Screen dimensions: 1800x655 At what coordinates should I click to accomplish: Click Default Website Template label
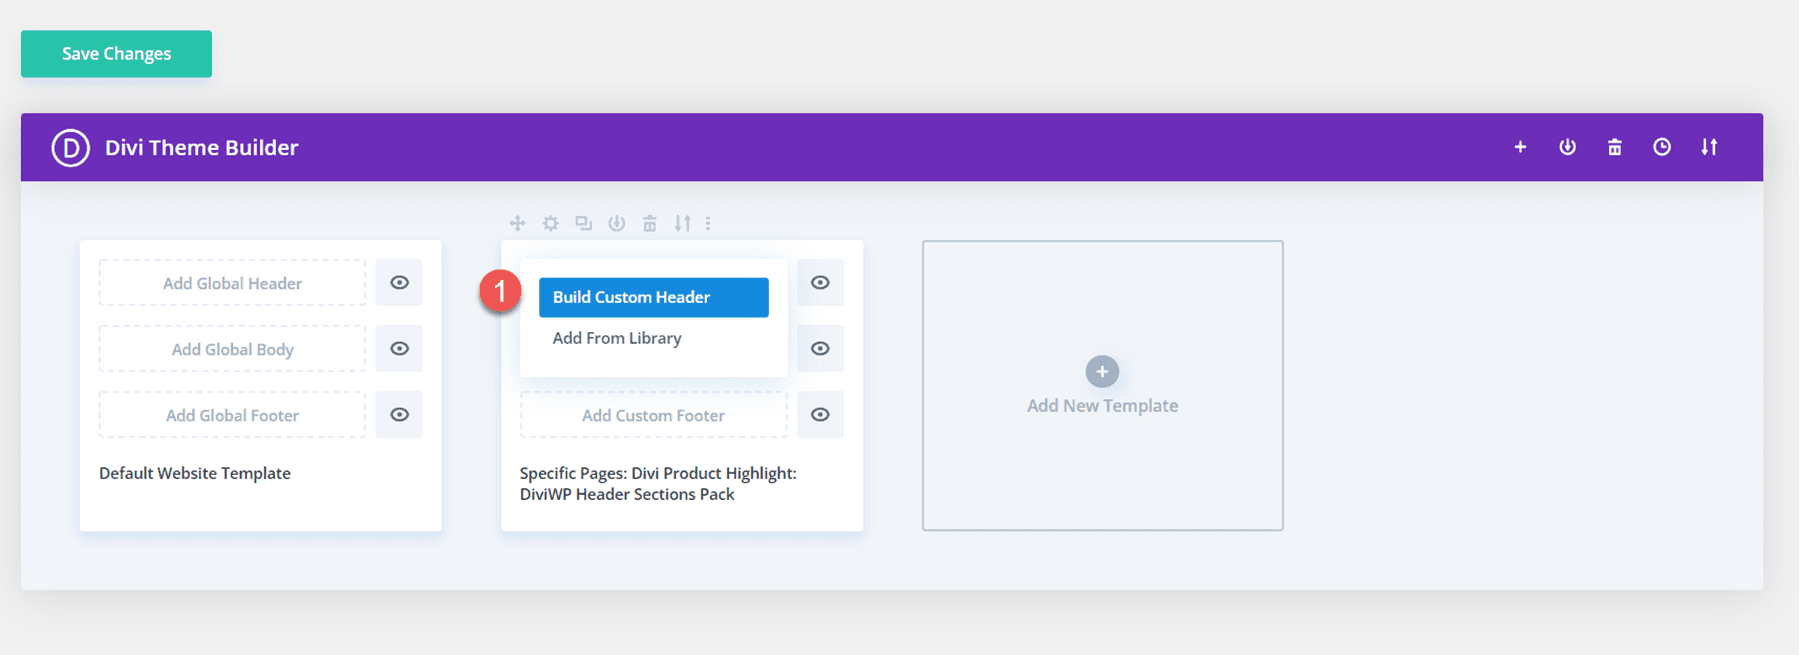tap(195, 473)
